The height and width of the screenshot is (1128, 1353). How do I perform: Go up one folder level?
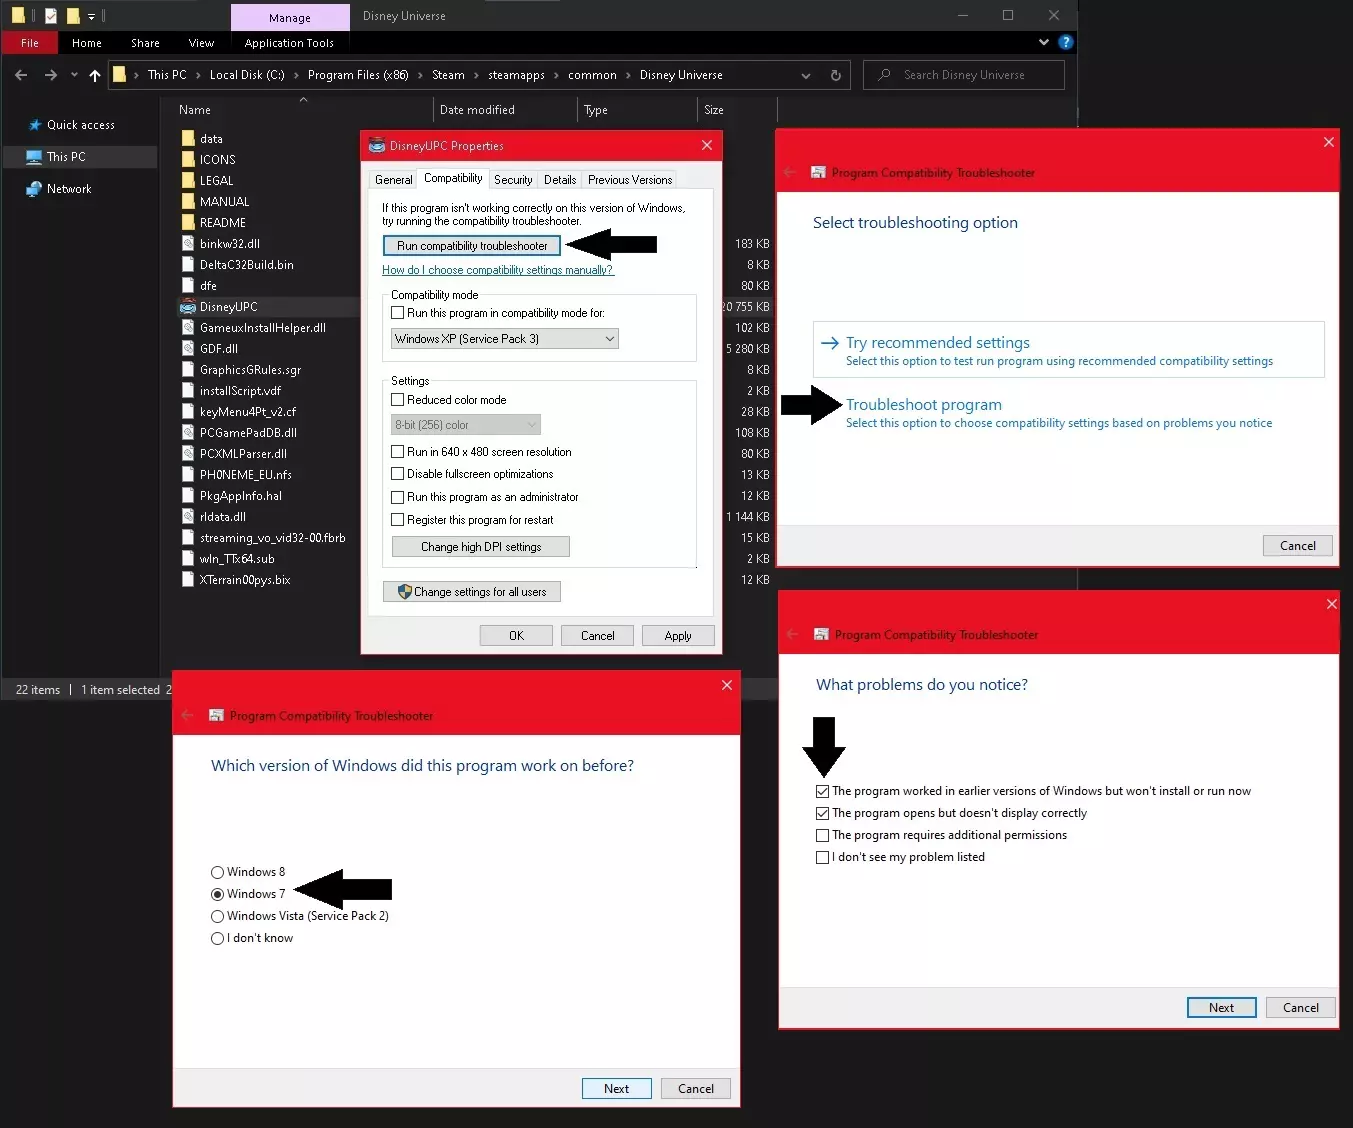click(95, 75)
